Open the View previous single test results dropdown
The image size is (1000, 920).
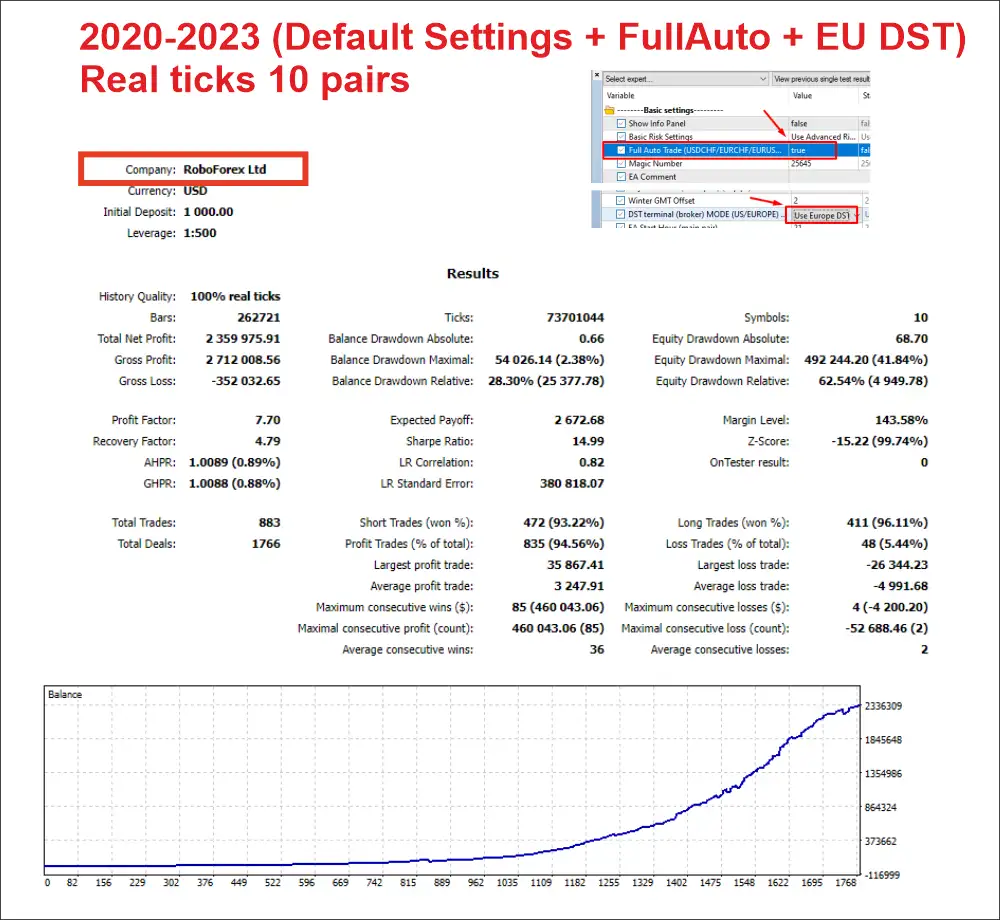tap(820, 78)
